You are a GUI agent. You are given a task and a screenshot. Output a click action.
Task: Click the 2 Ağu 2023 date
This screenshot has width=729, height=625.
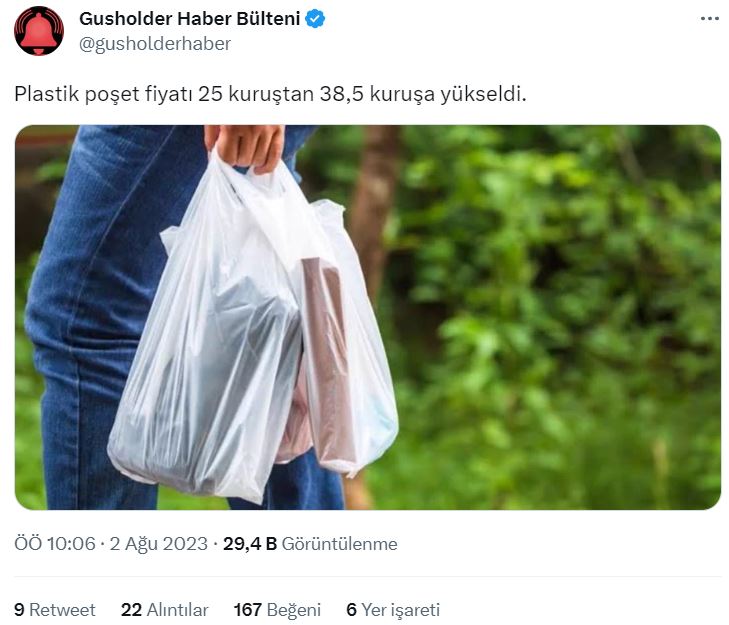159,544
